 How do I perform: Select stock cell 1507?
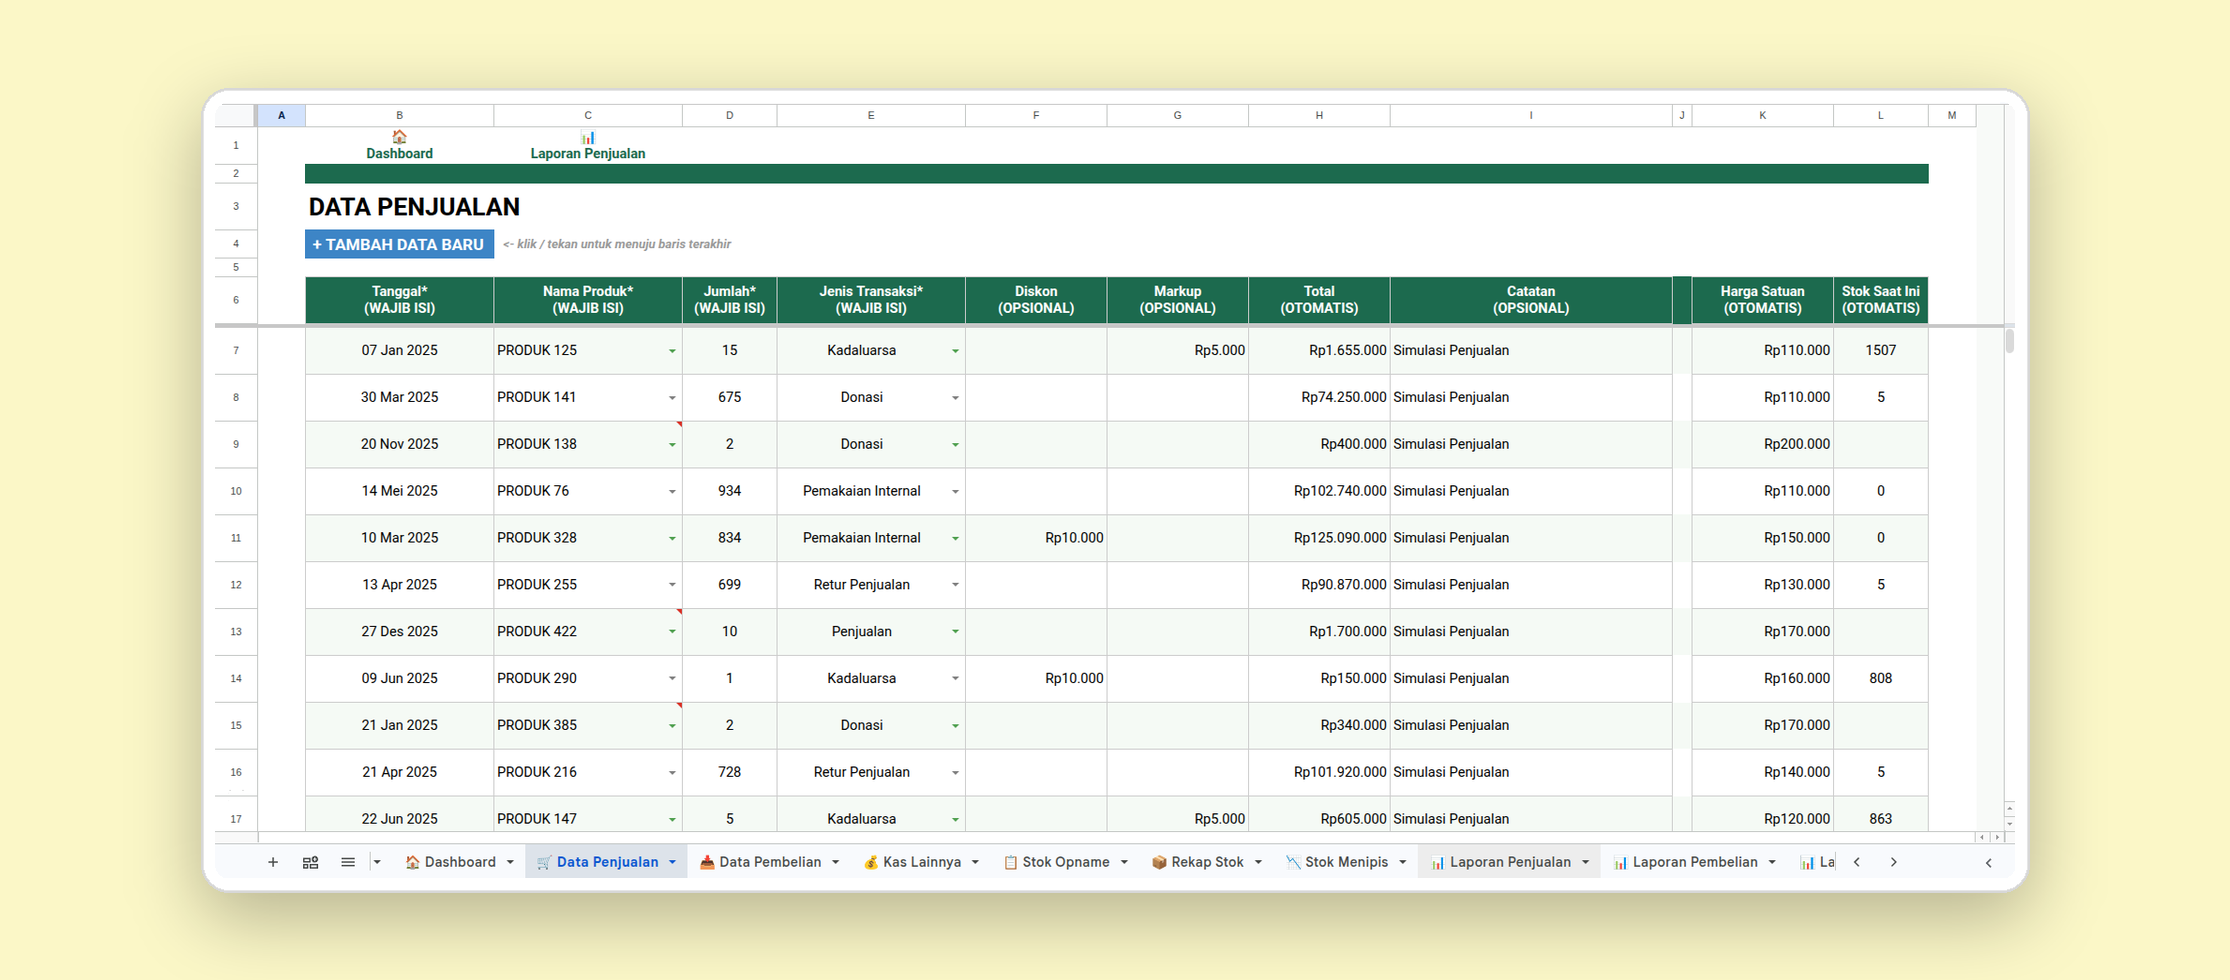coord(1880,351)
